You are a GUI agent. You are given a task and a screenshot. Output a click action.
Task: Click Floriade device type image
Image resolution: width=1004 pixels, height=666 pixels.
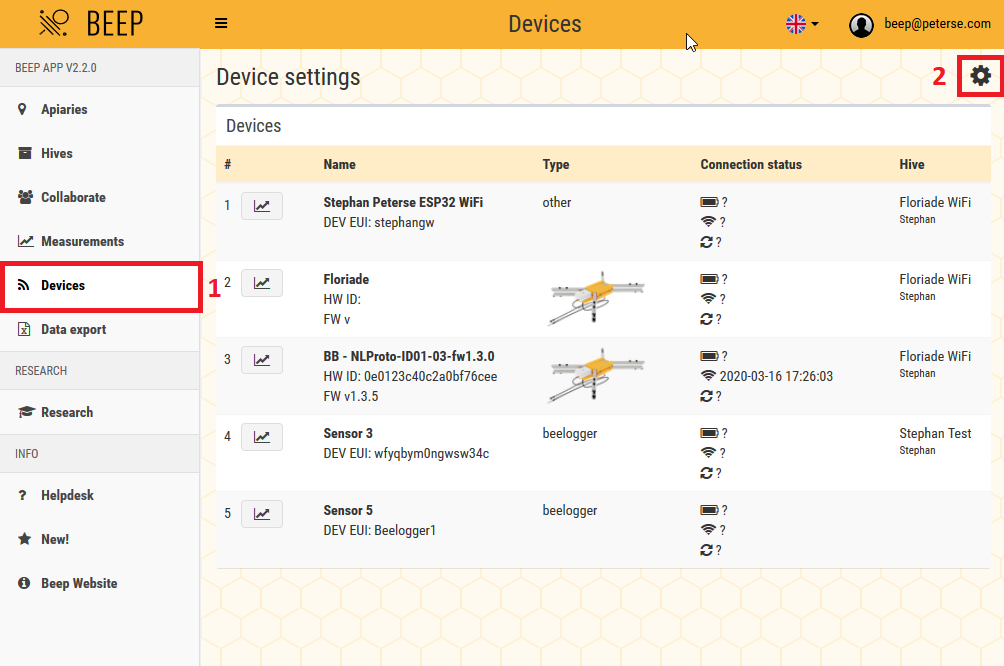596,298
